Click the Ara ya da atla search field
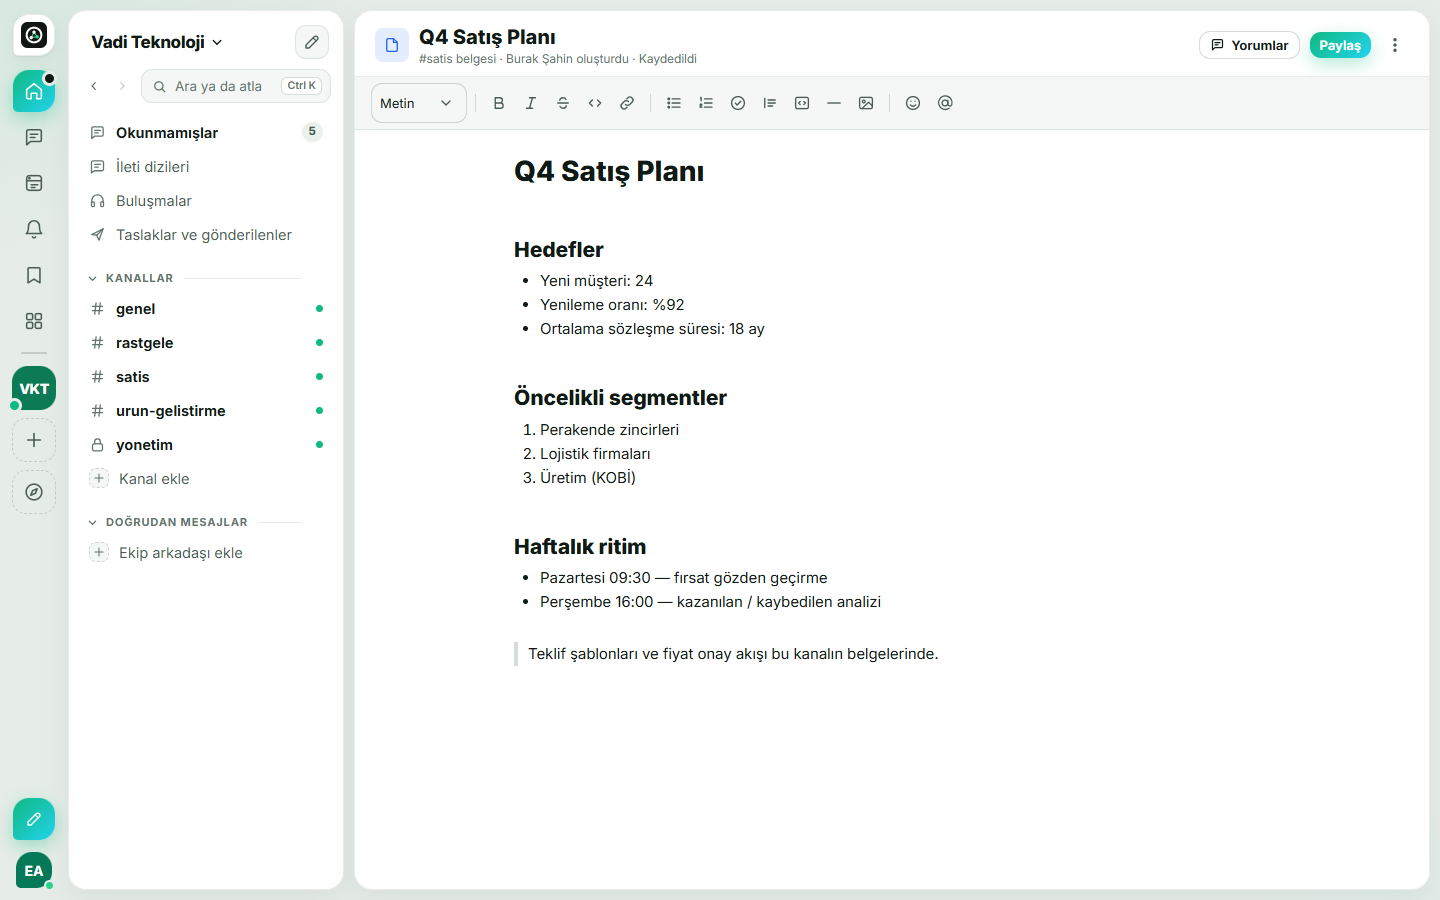The height and width of the screenshot is (900, 1440). point(236,86)
